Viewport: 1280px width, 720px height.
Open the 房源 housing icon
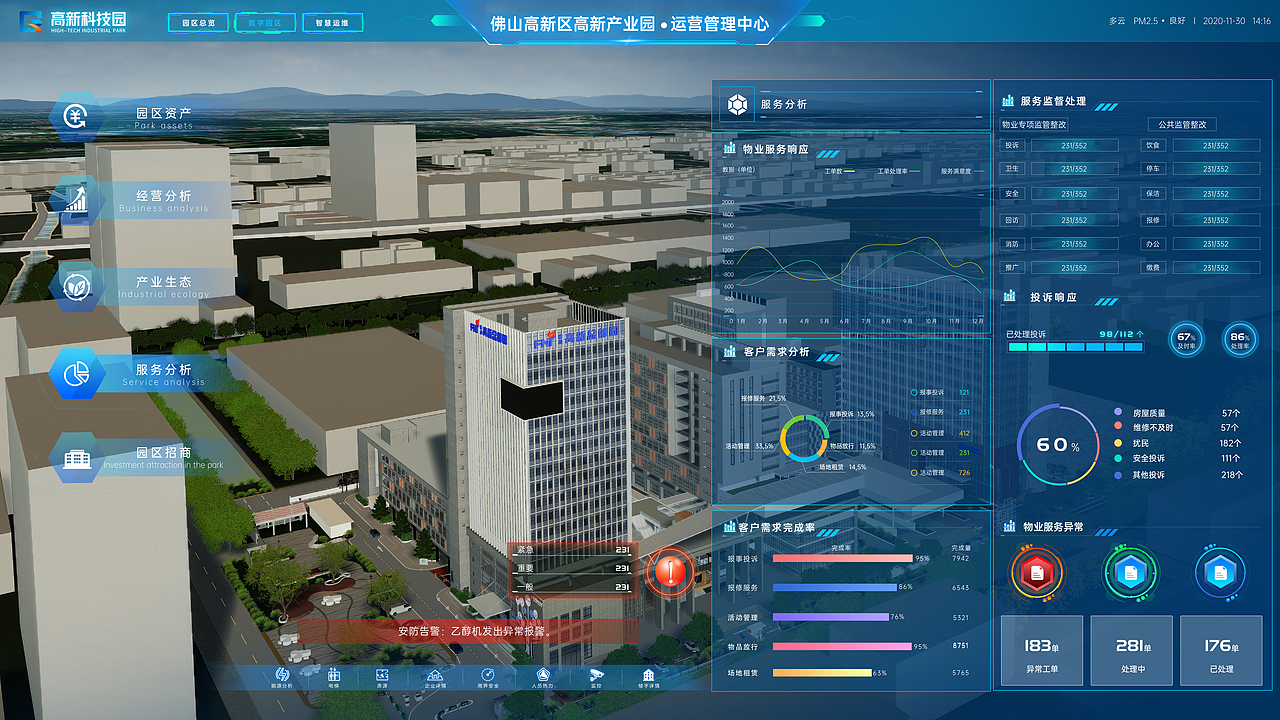pyautogui.click(x=382, y=675)
